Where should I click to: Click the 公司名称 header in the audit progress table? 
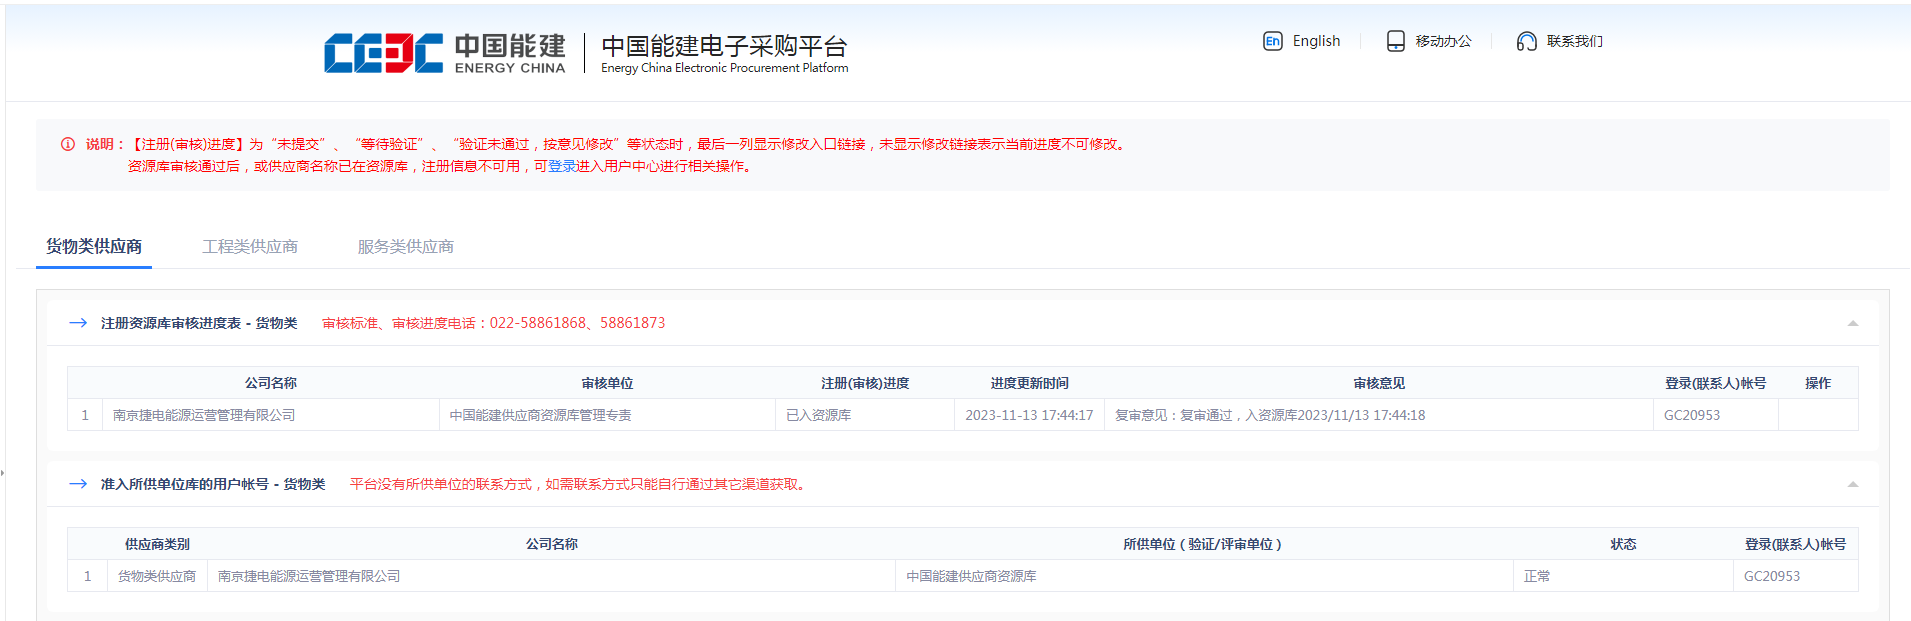[271, 383]
